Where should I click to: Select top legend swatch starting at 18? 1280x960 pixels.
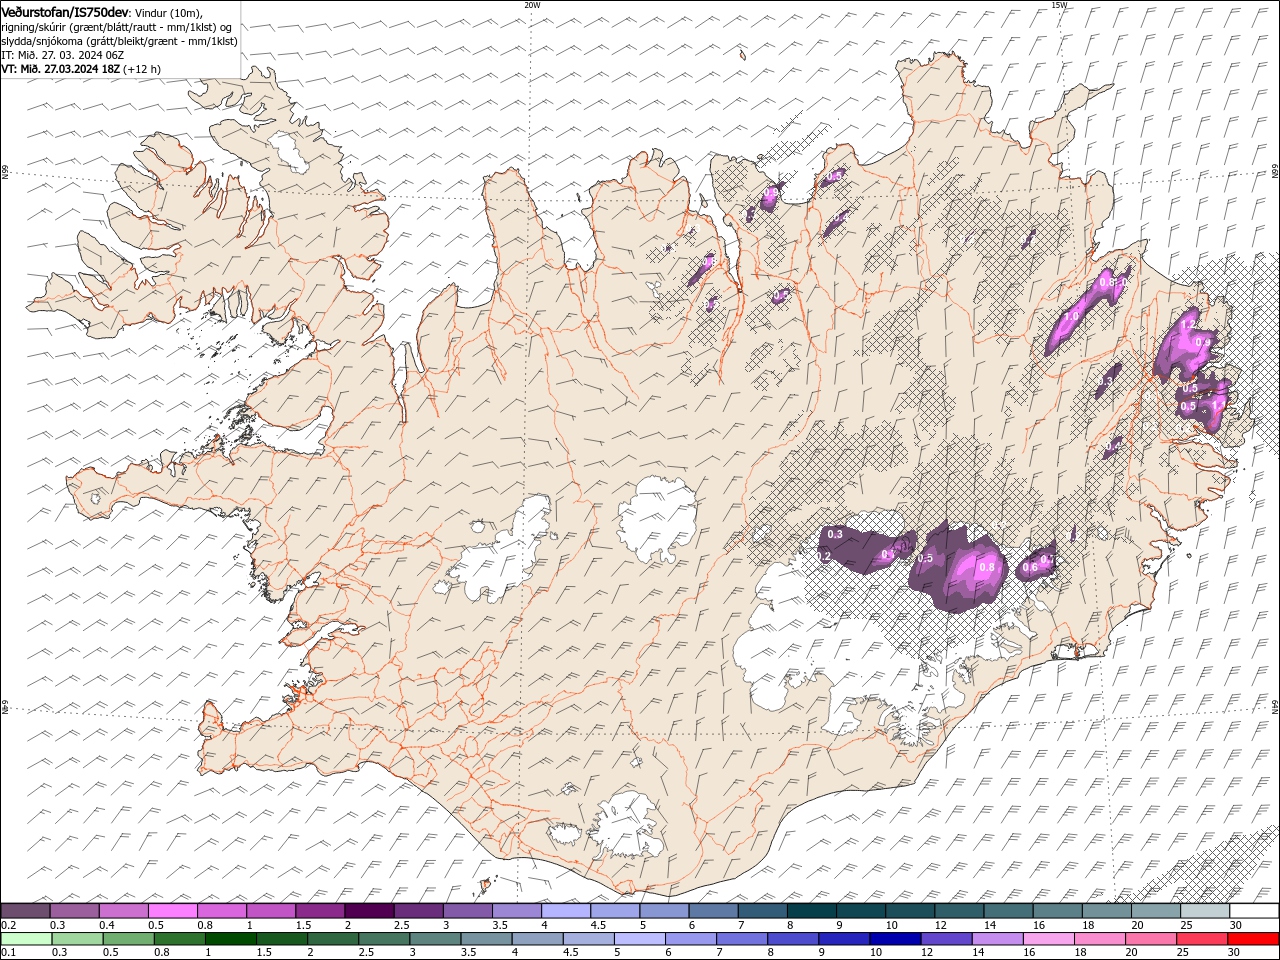1108,911
